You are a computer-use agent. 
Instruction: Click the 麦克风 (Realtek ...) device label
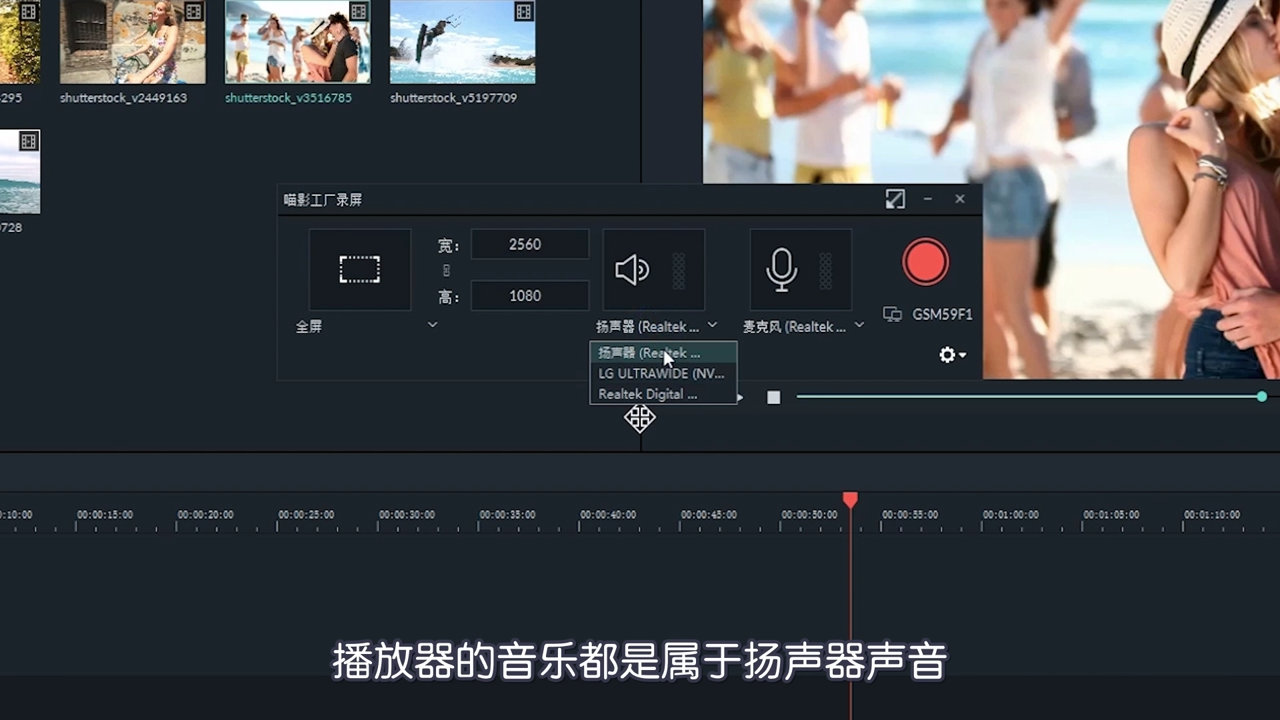coord(794,327)
